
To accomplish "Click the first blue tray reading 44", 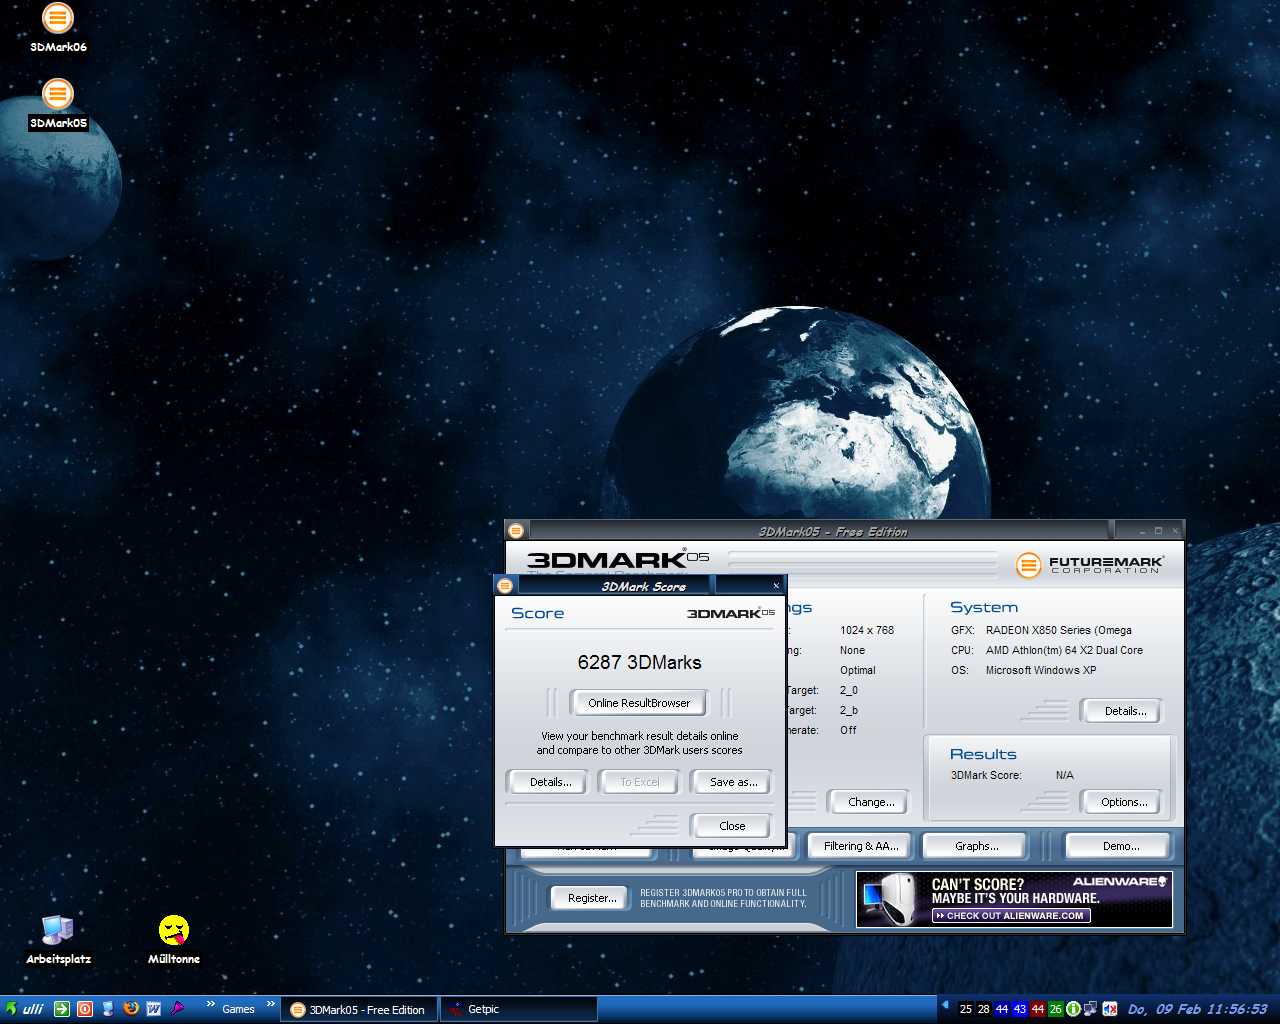I will (x=1002, y=1009).
